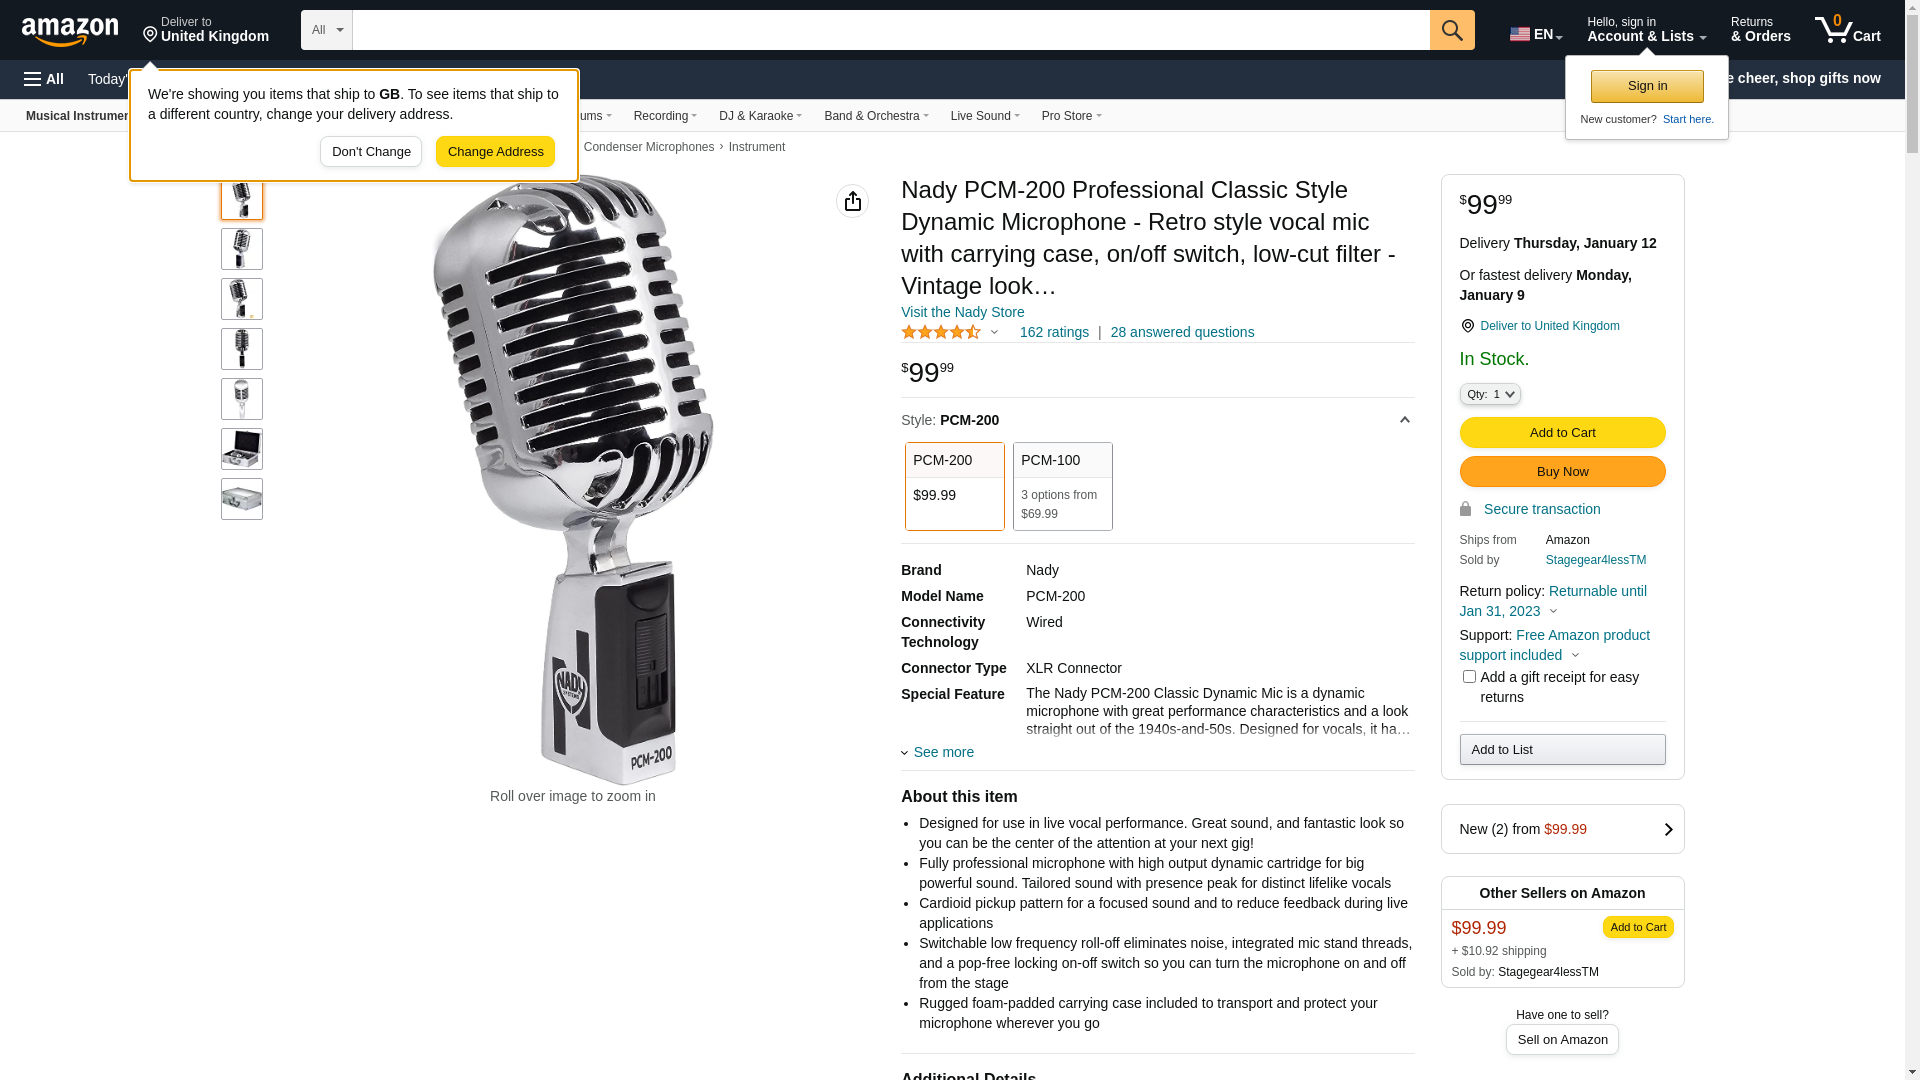The width and height of the screenshot is (1920, 1080).
Task: Open the DJ & Karaoke menu
Action: (x=760, y=116)
